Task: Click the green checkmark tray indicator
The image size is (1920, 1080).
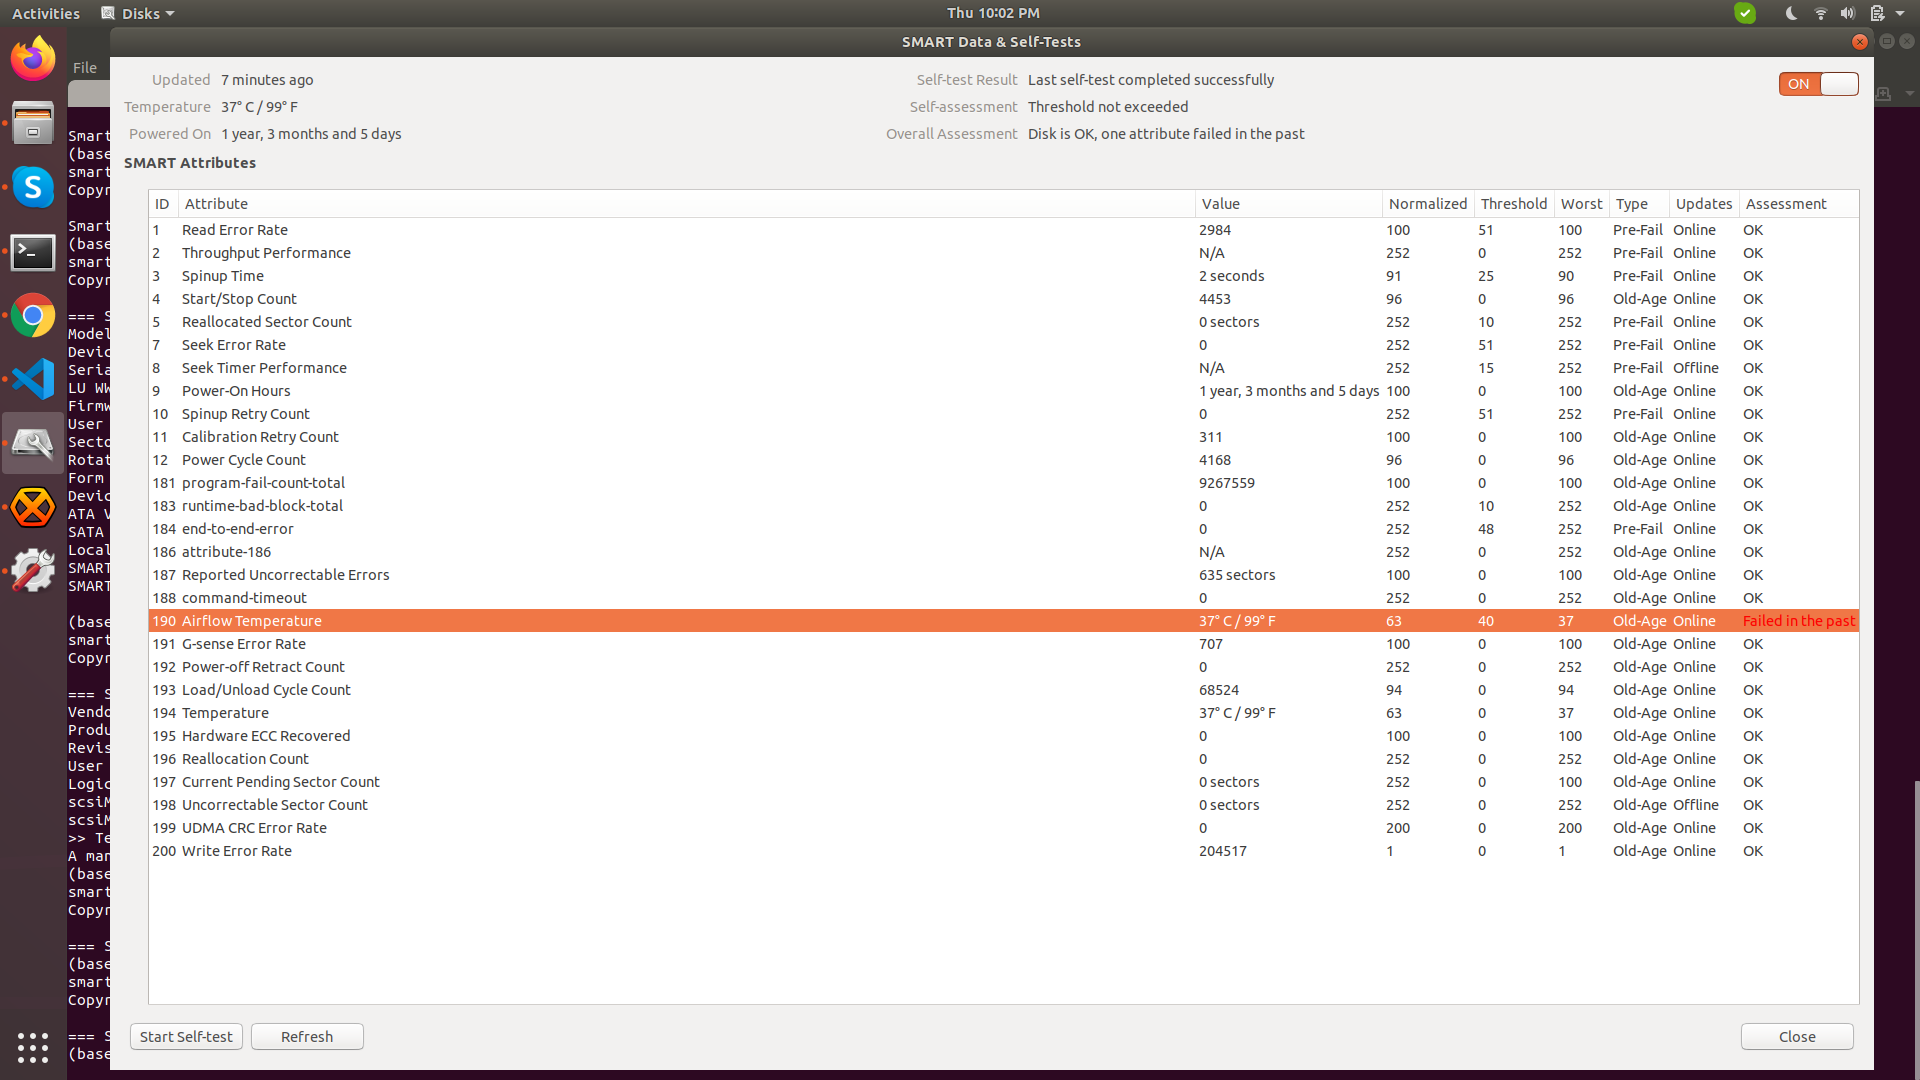Action: coord(1745,13)
